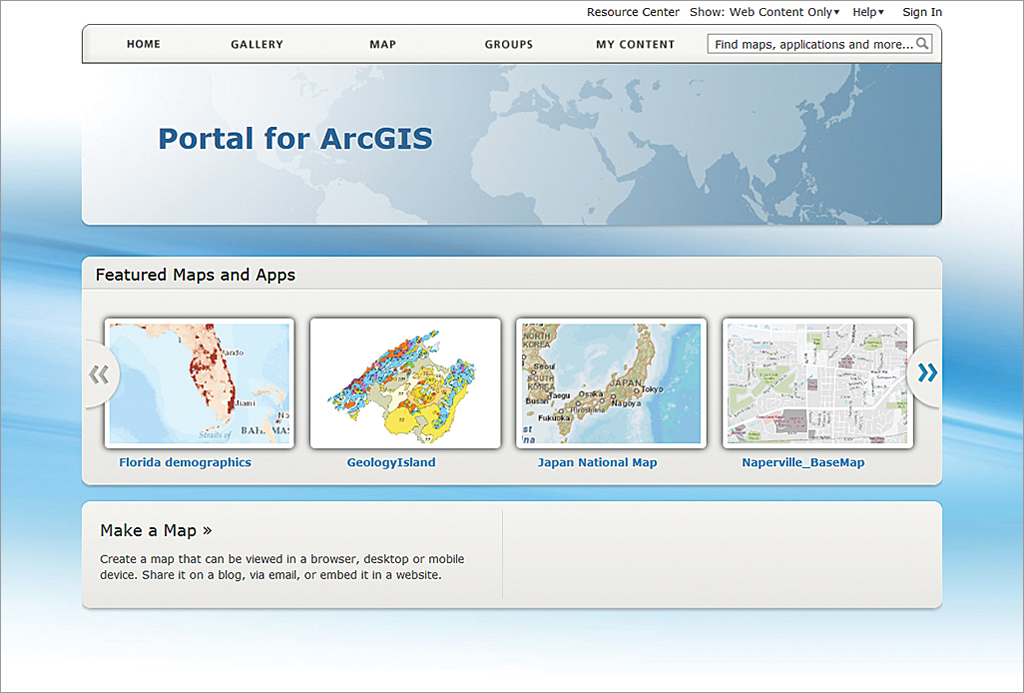
Task: Open the Show: Web Content Only dropdown
Action: point(764,12)
